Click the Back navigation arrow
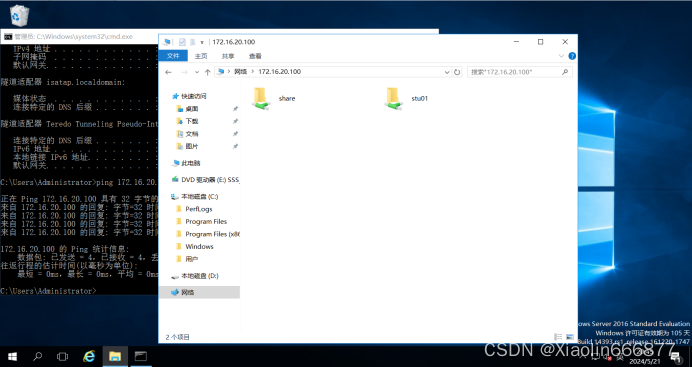Image resolution: width=692 pixels, height=367 pixels. pyautogui.click(x=168, y=72)
